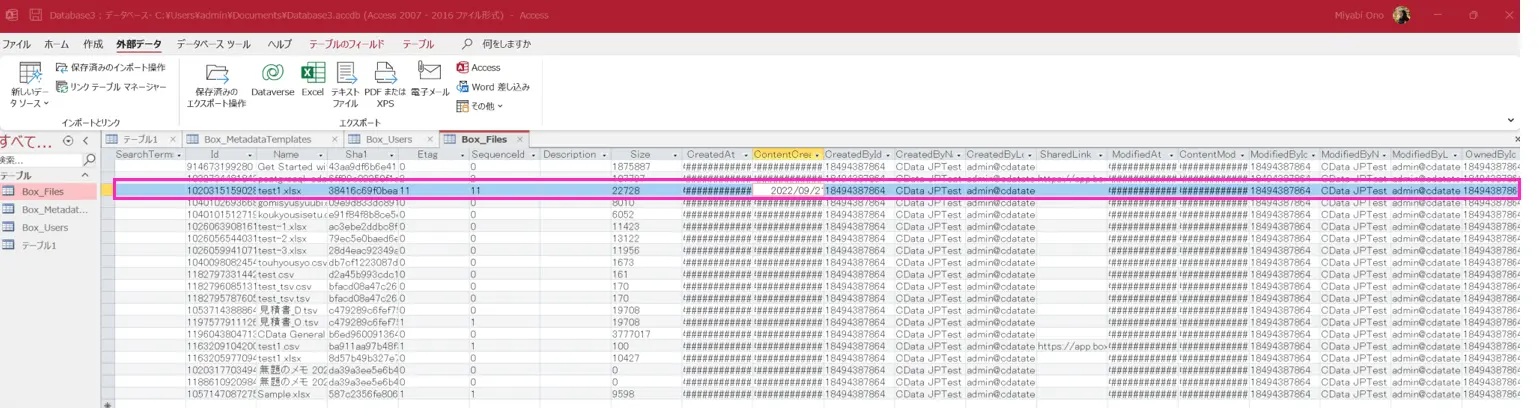Open Size column filter dropdown

click(675, 155)
